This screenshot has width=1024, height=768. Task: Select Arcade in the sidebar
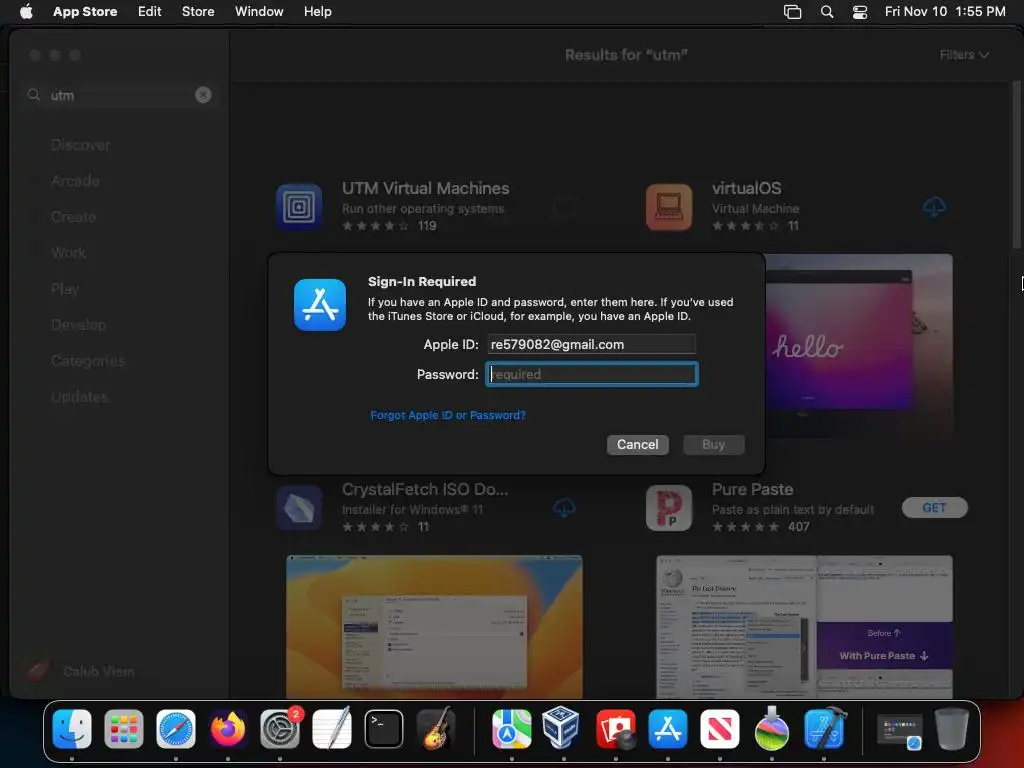[75, 181]
